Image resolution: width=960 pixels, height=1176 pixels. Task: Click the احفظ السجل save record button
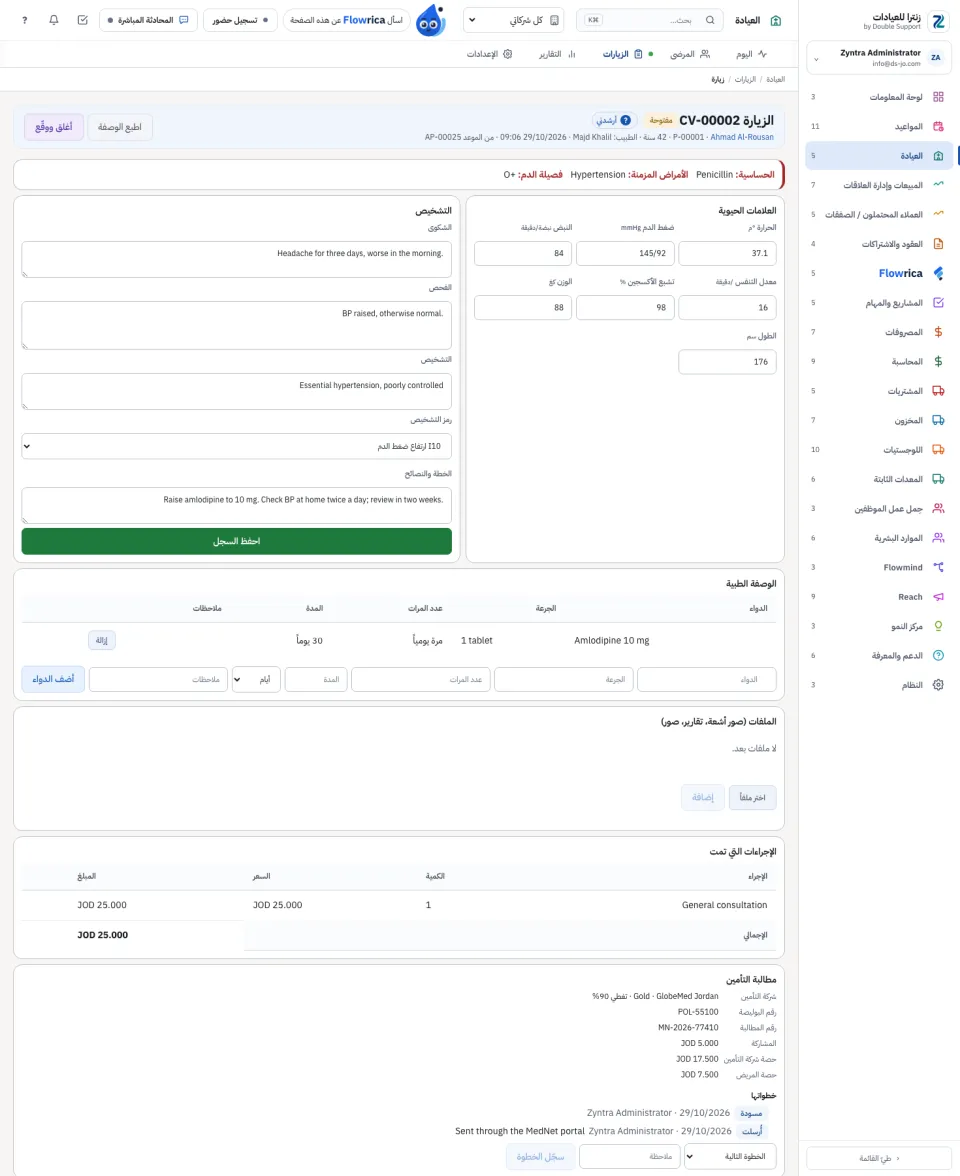click(x=236, y=542)
